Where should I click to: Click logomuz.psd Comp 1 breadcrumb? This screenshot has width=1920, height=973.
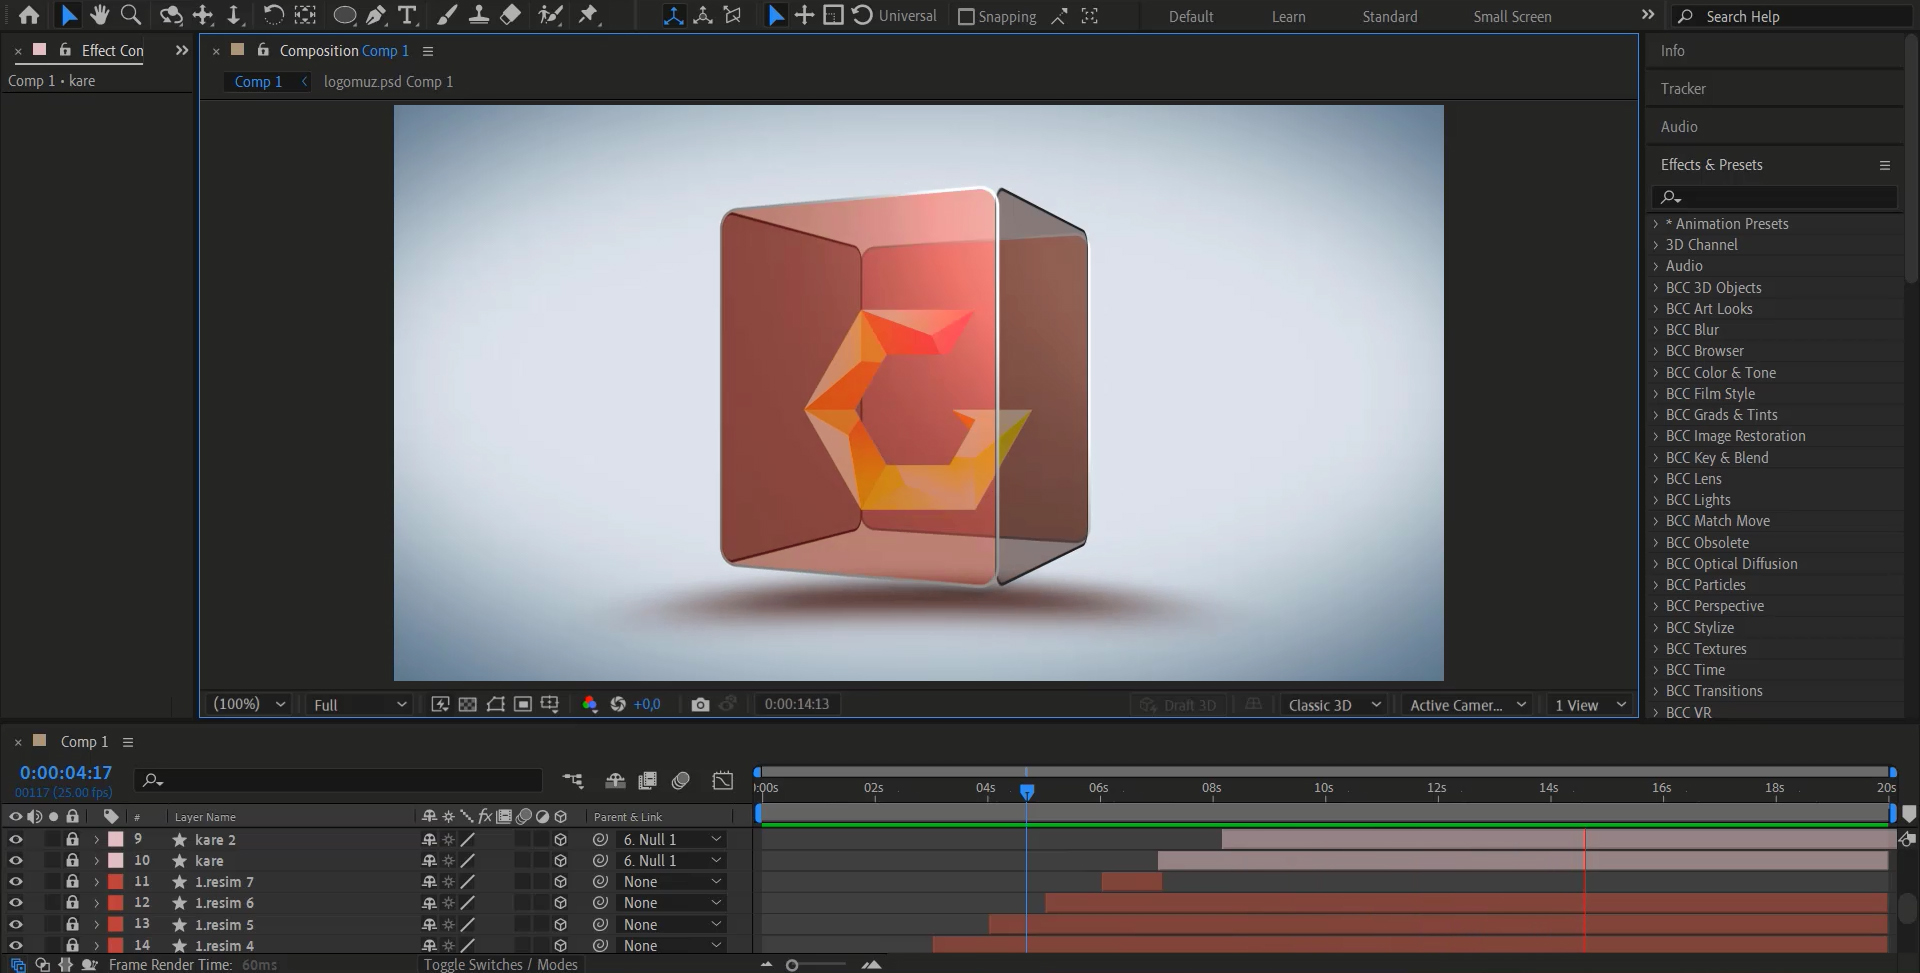(x=388, y=82)
